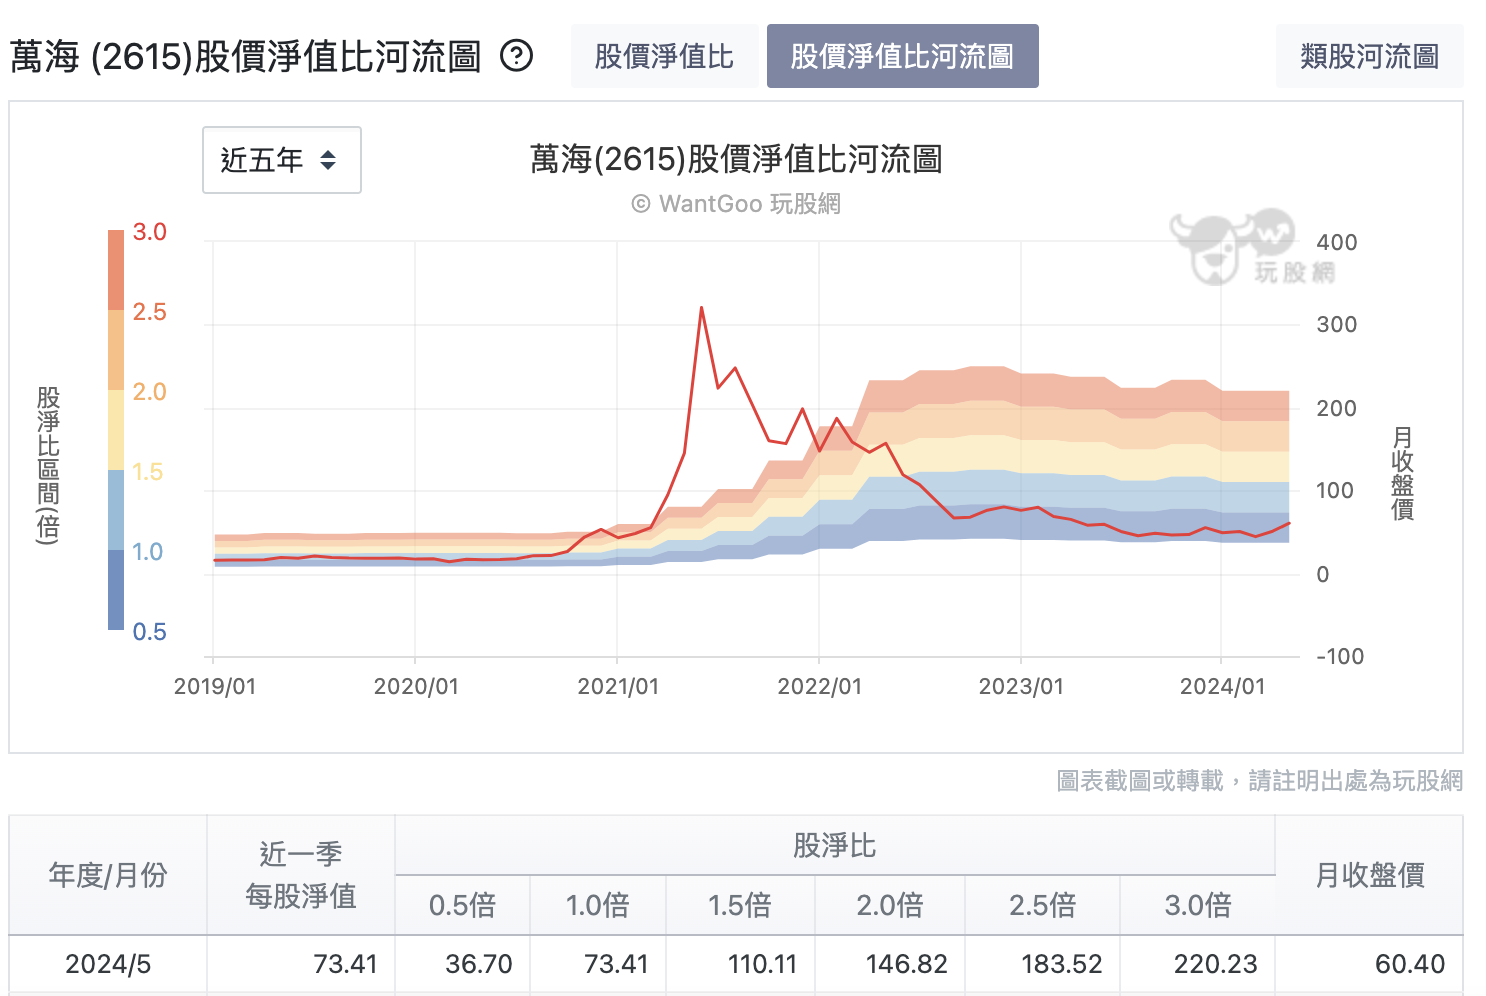Click the red price line peak in 2021
The height and width of the screenshot is (996, 1486).
coord(702,308)
